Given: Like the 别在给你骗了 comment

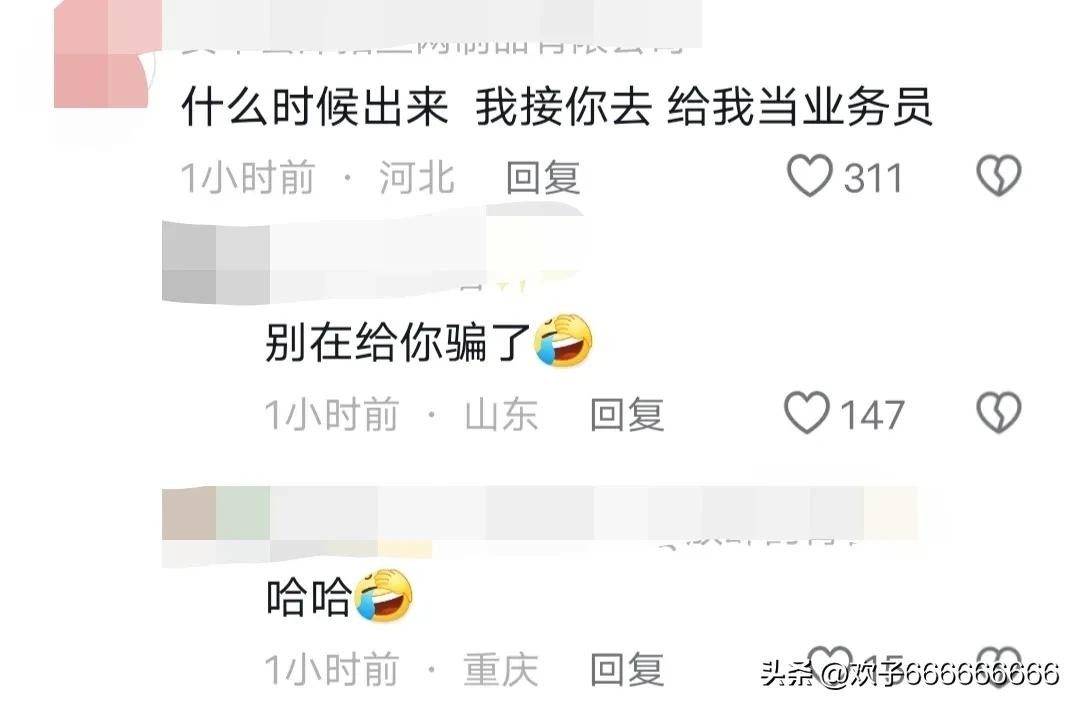Looking at the screenshot, I should click(x=807, y=413).
